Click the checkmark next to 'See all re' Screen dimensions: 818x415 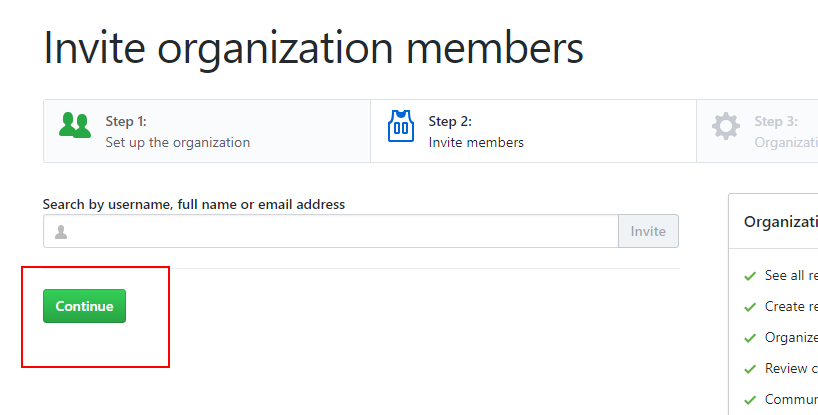pos(750,276)
